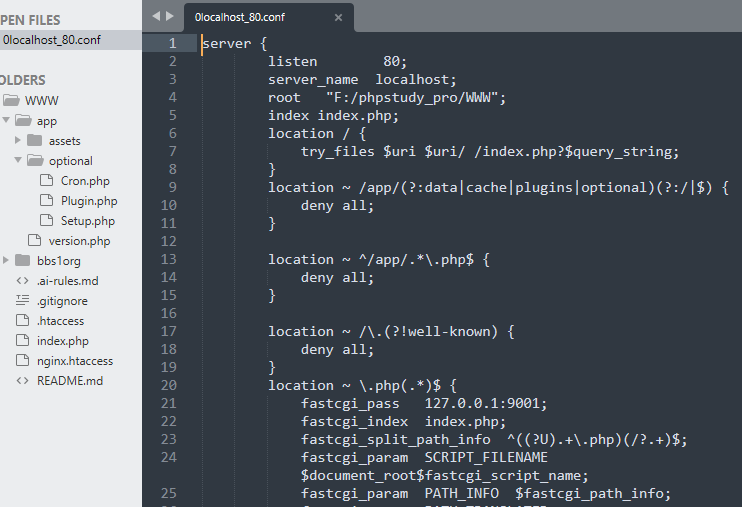Expand the assets folder arrow
This screenshot has height=507, width=742.
(18, 140)
